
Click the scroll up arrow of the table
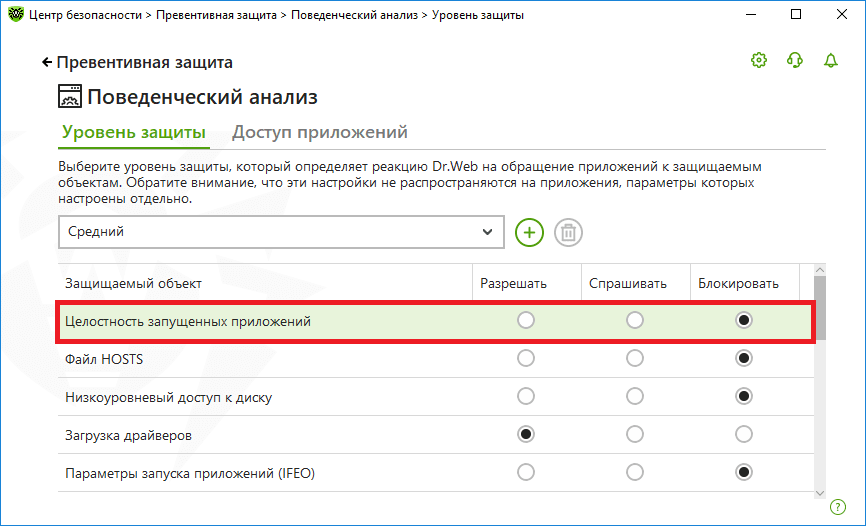point(820,270)
